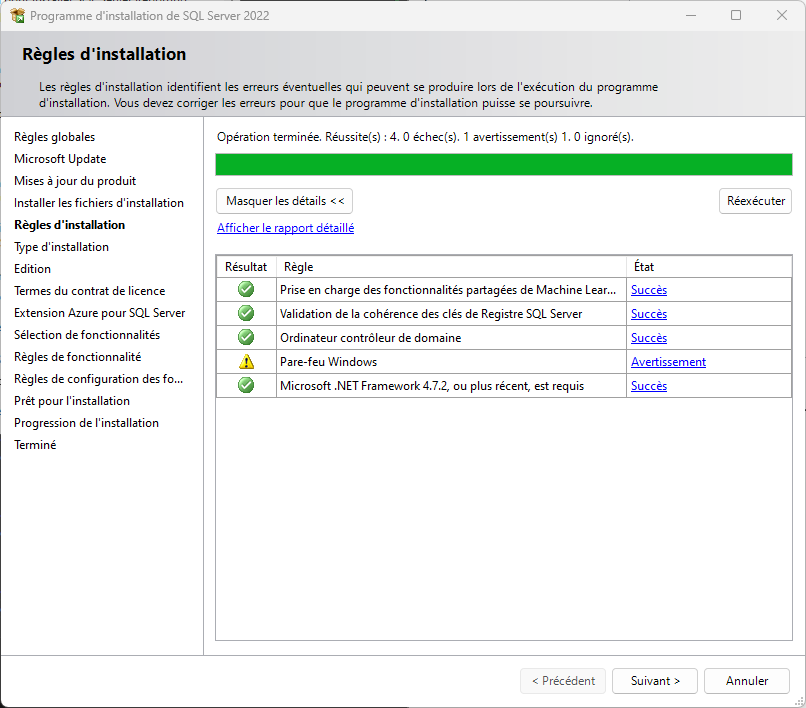Click the Réexécuter button
This screenshot has height=708, width=806.
(755, 201)
